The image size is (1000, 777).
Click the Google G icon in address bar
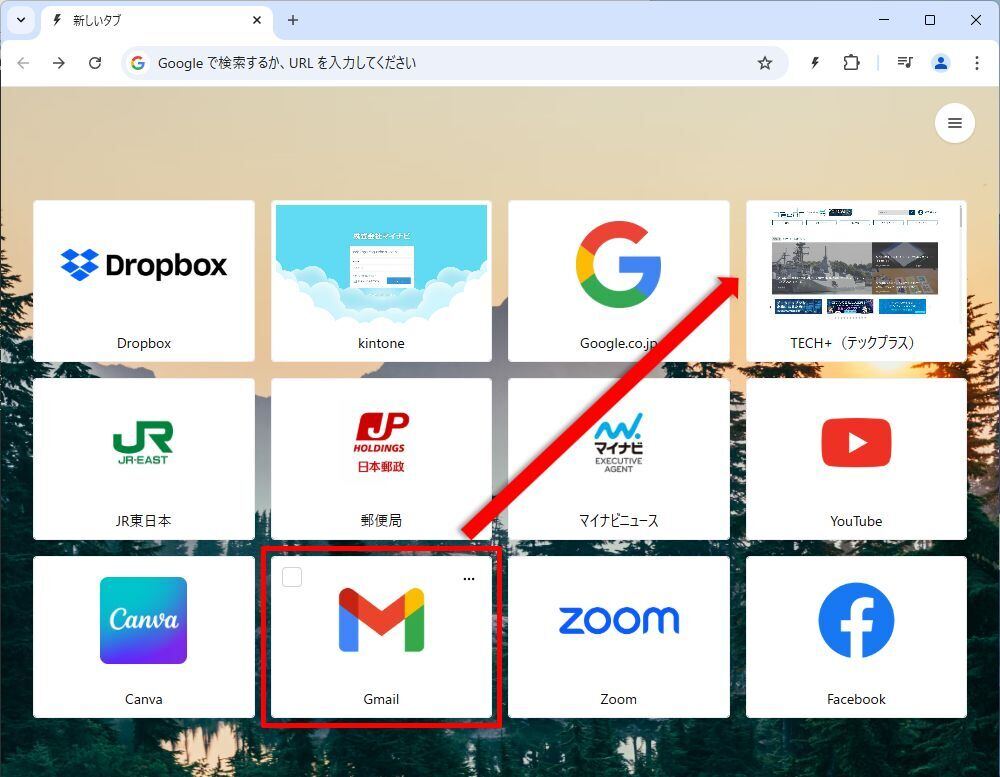pos(138,63)
